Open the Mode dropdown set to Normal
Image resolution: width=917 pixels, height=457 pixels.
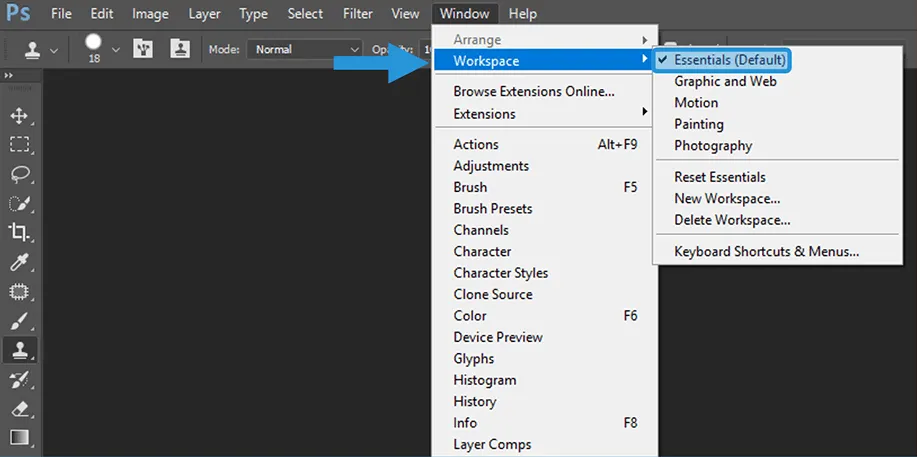click(x=304, y=50)
